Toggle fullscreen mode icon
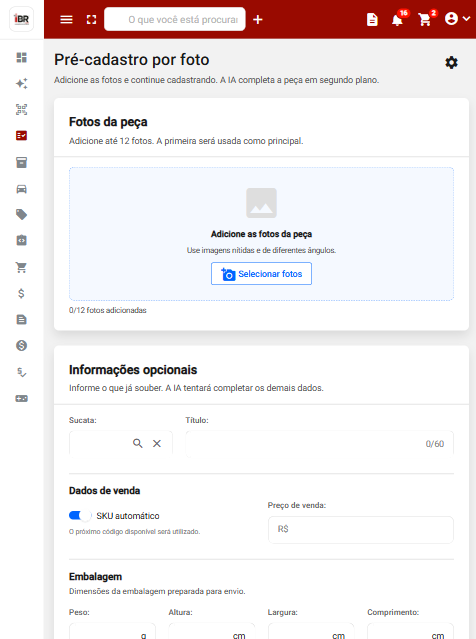 91,19
